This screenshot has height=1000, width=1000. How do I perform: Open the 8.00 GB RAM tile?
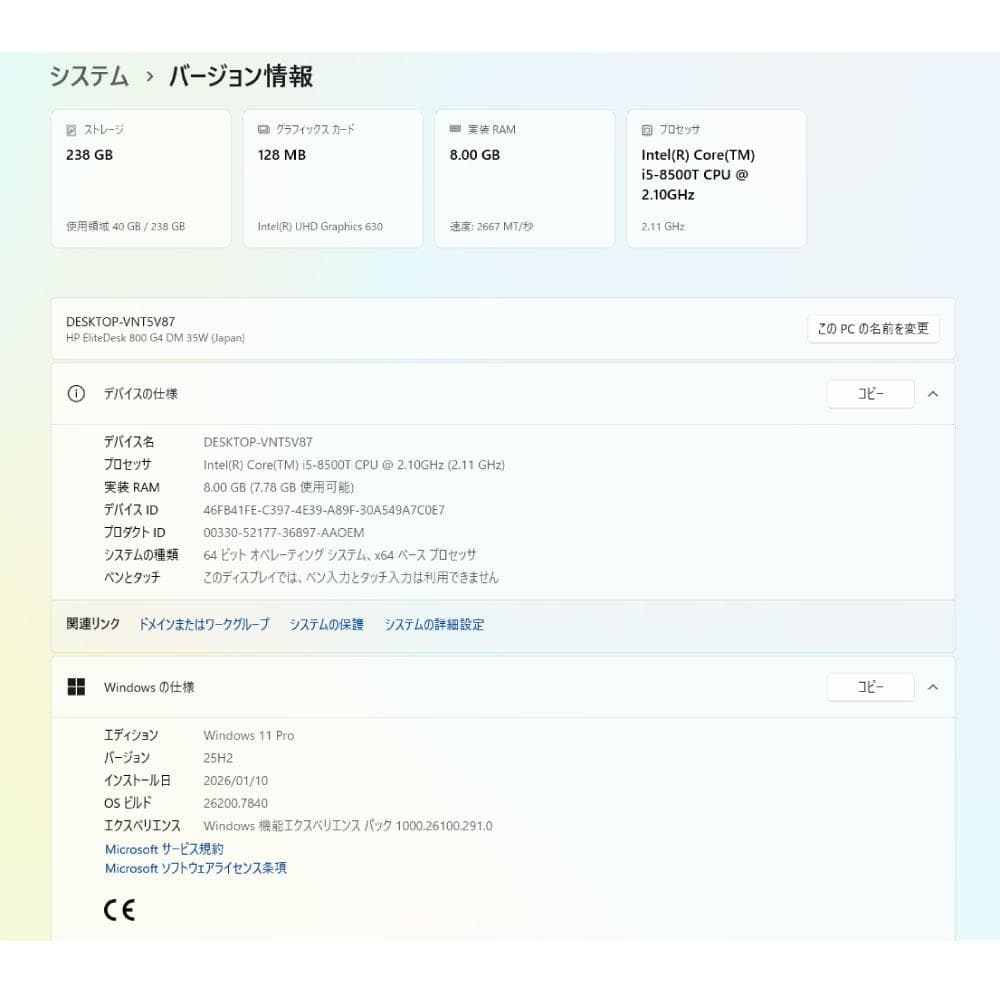coord(525,178)
